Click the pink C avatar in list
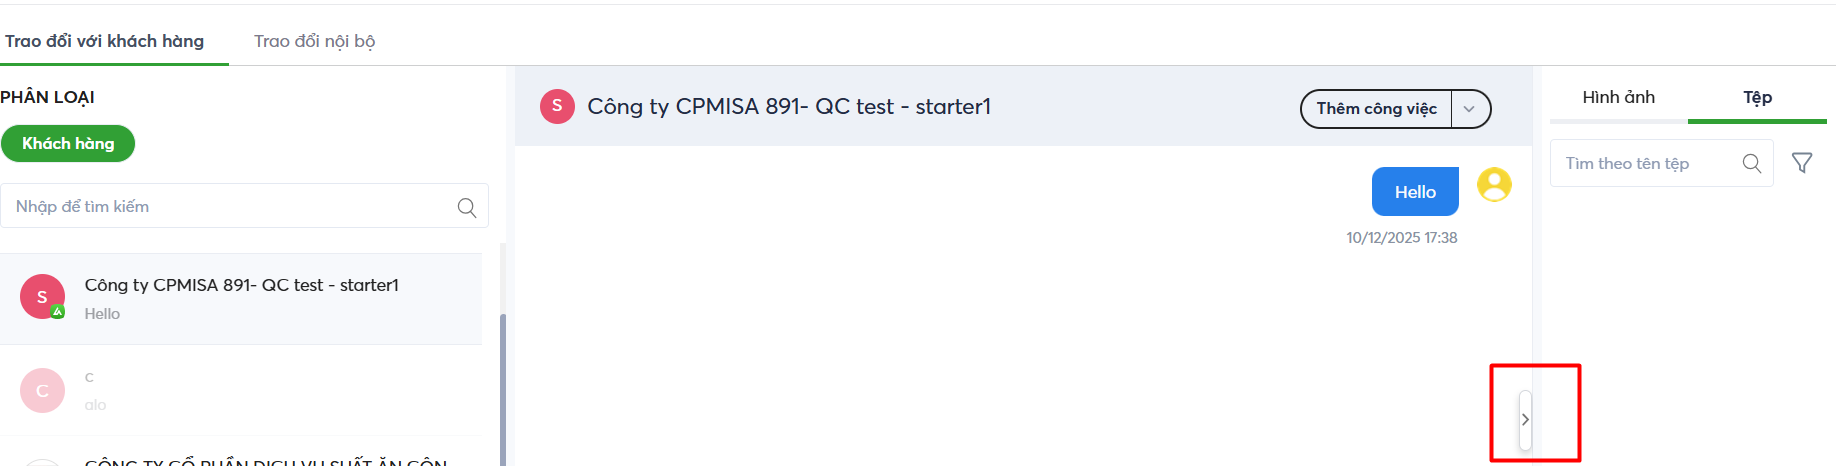The height and width of the screenshot is (466, 1836). 42,390
